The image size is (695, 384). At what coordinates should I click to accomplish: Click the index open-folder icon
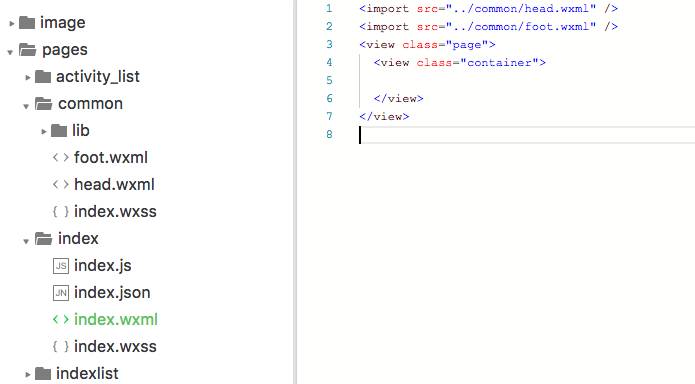point(43,239)
